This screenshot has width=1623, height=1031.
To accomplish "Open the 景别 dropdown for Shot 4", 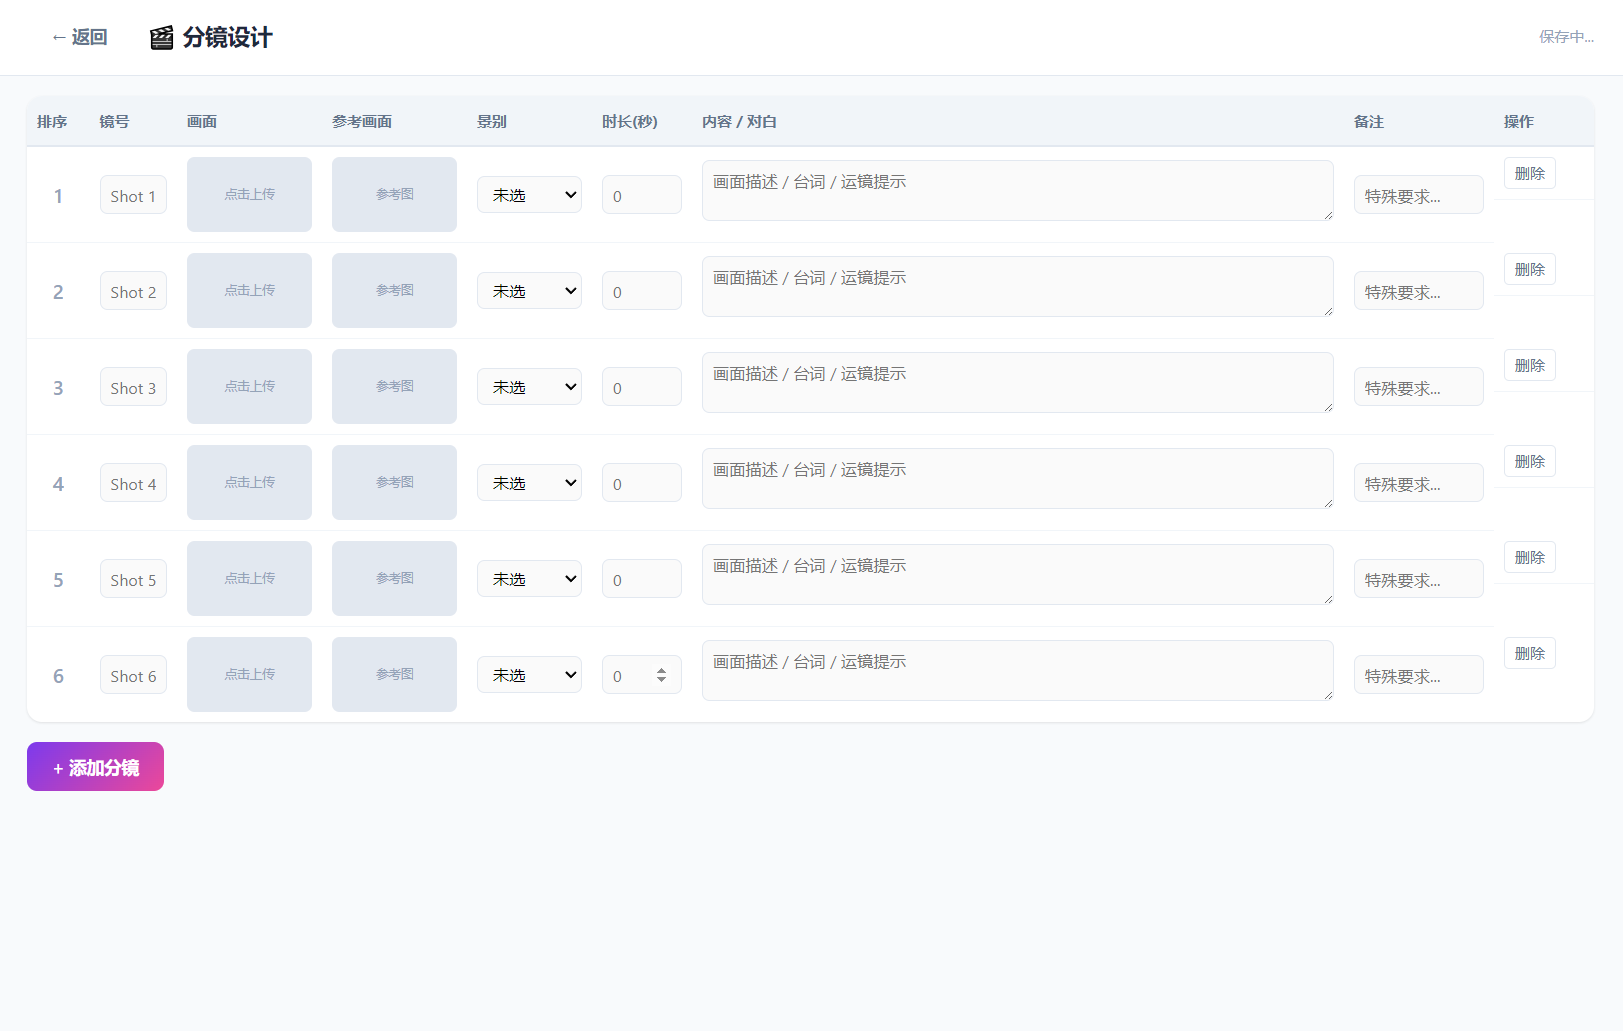I will pos(529,482).
